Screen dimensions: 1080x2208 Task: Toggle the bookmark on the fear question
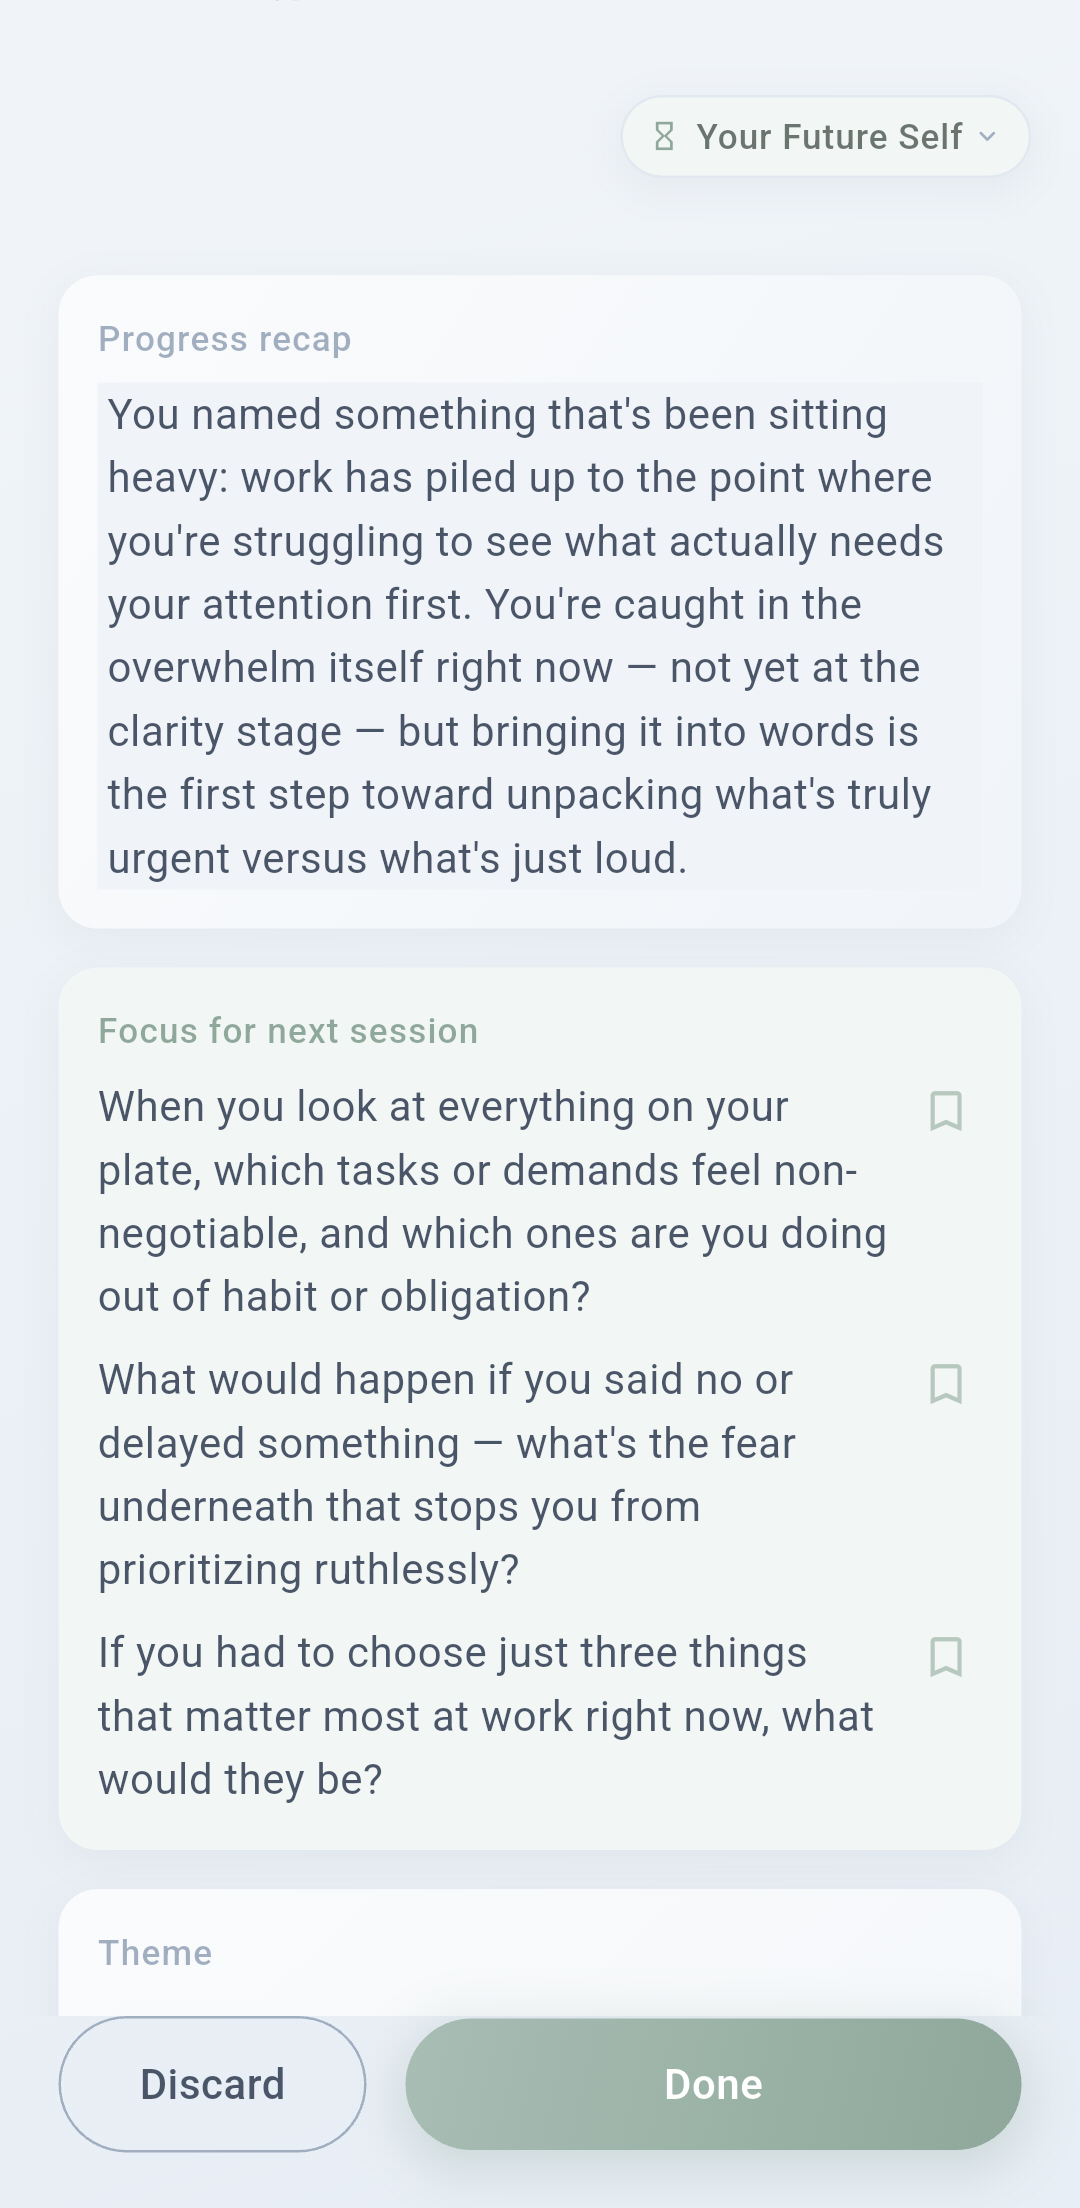point(945,1385)
